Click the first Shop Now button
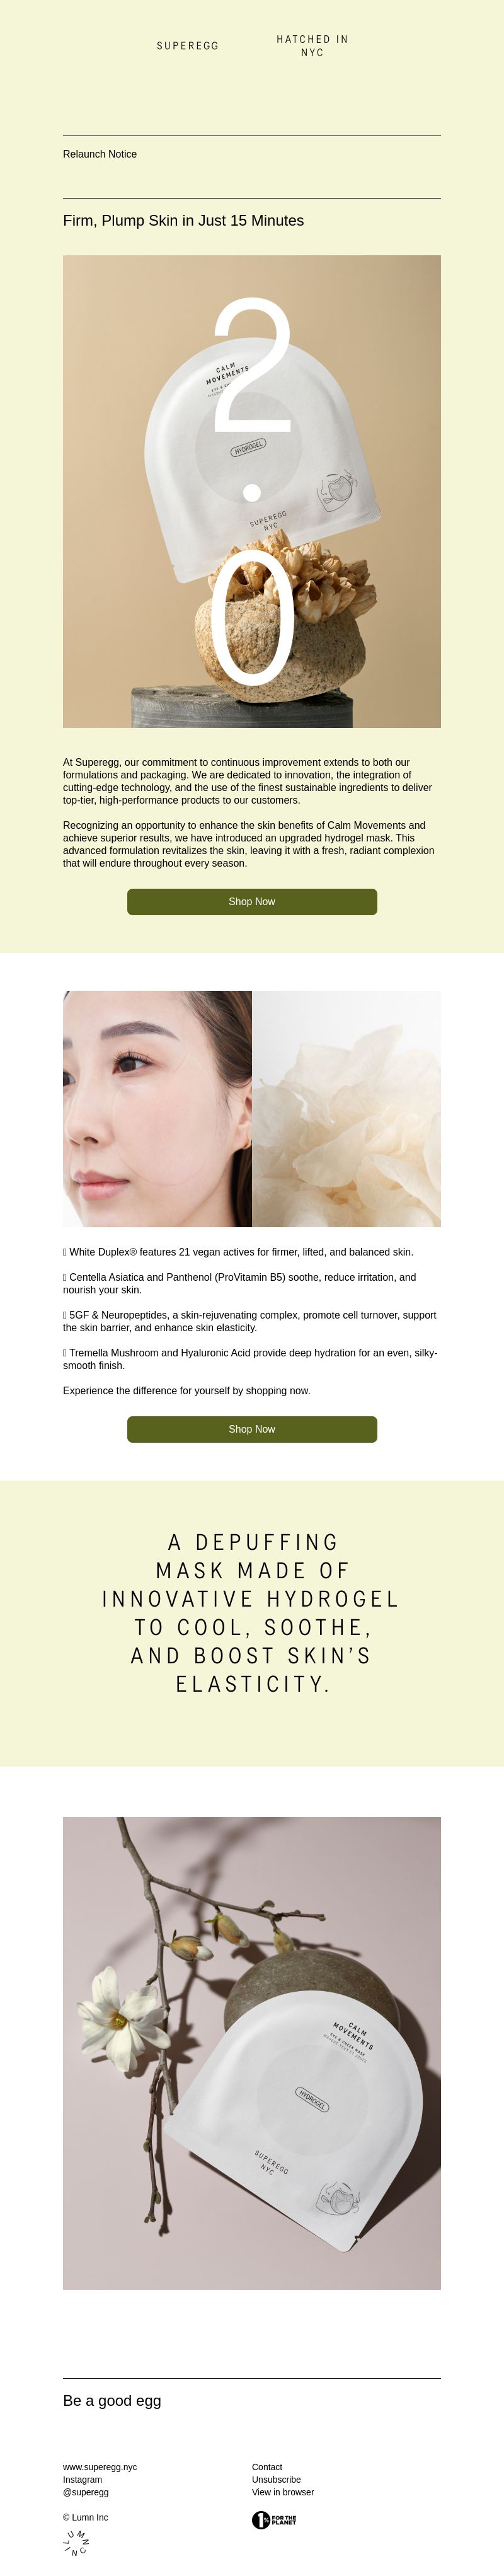This screenshot has height=2576, width=504. click(x=252, y=901)
